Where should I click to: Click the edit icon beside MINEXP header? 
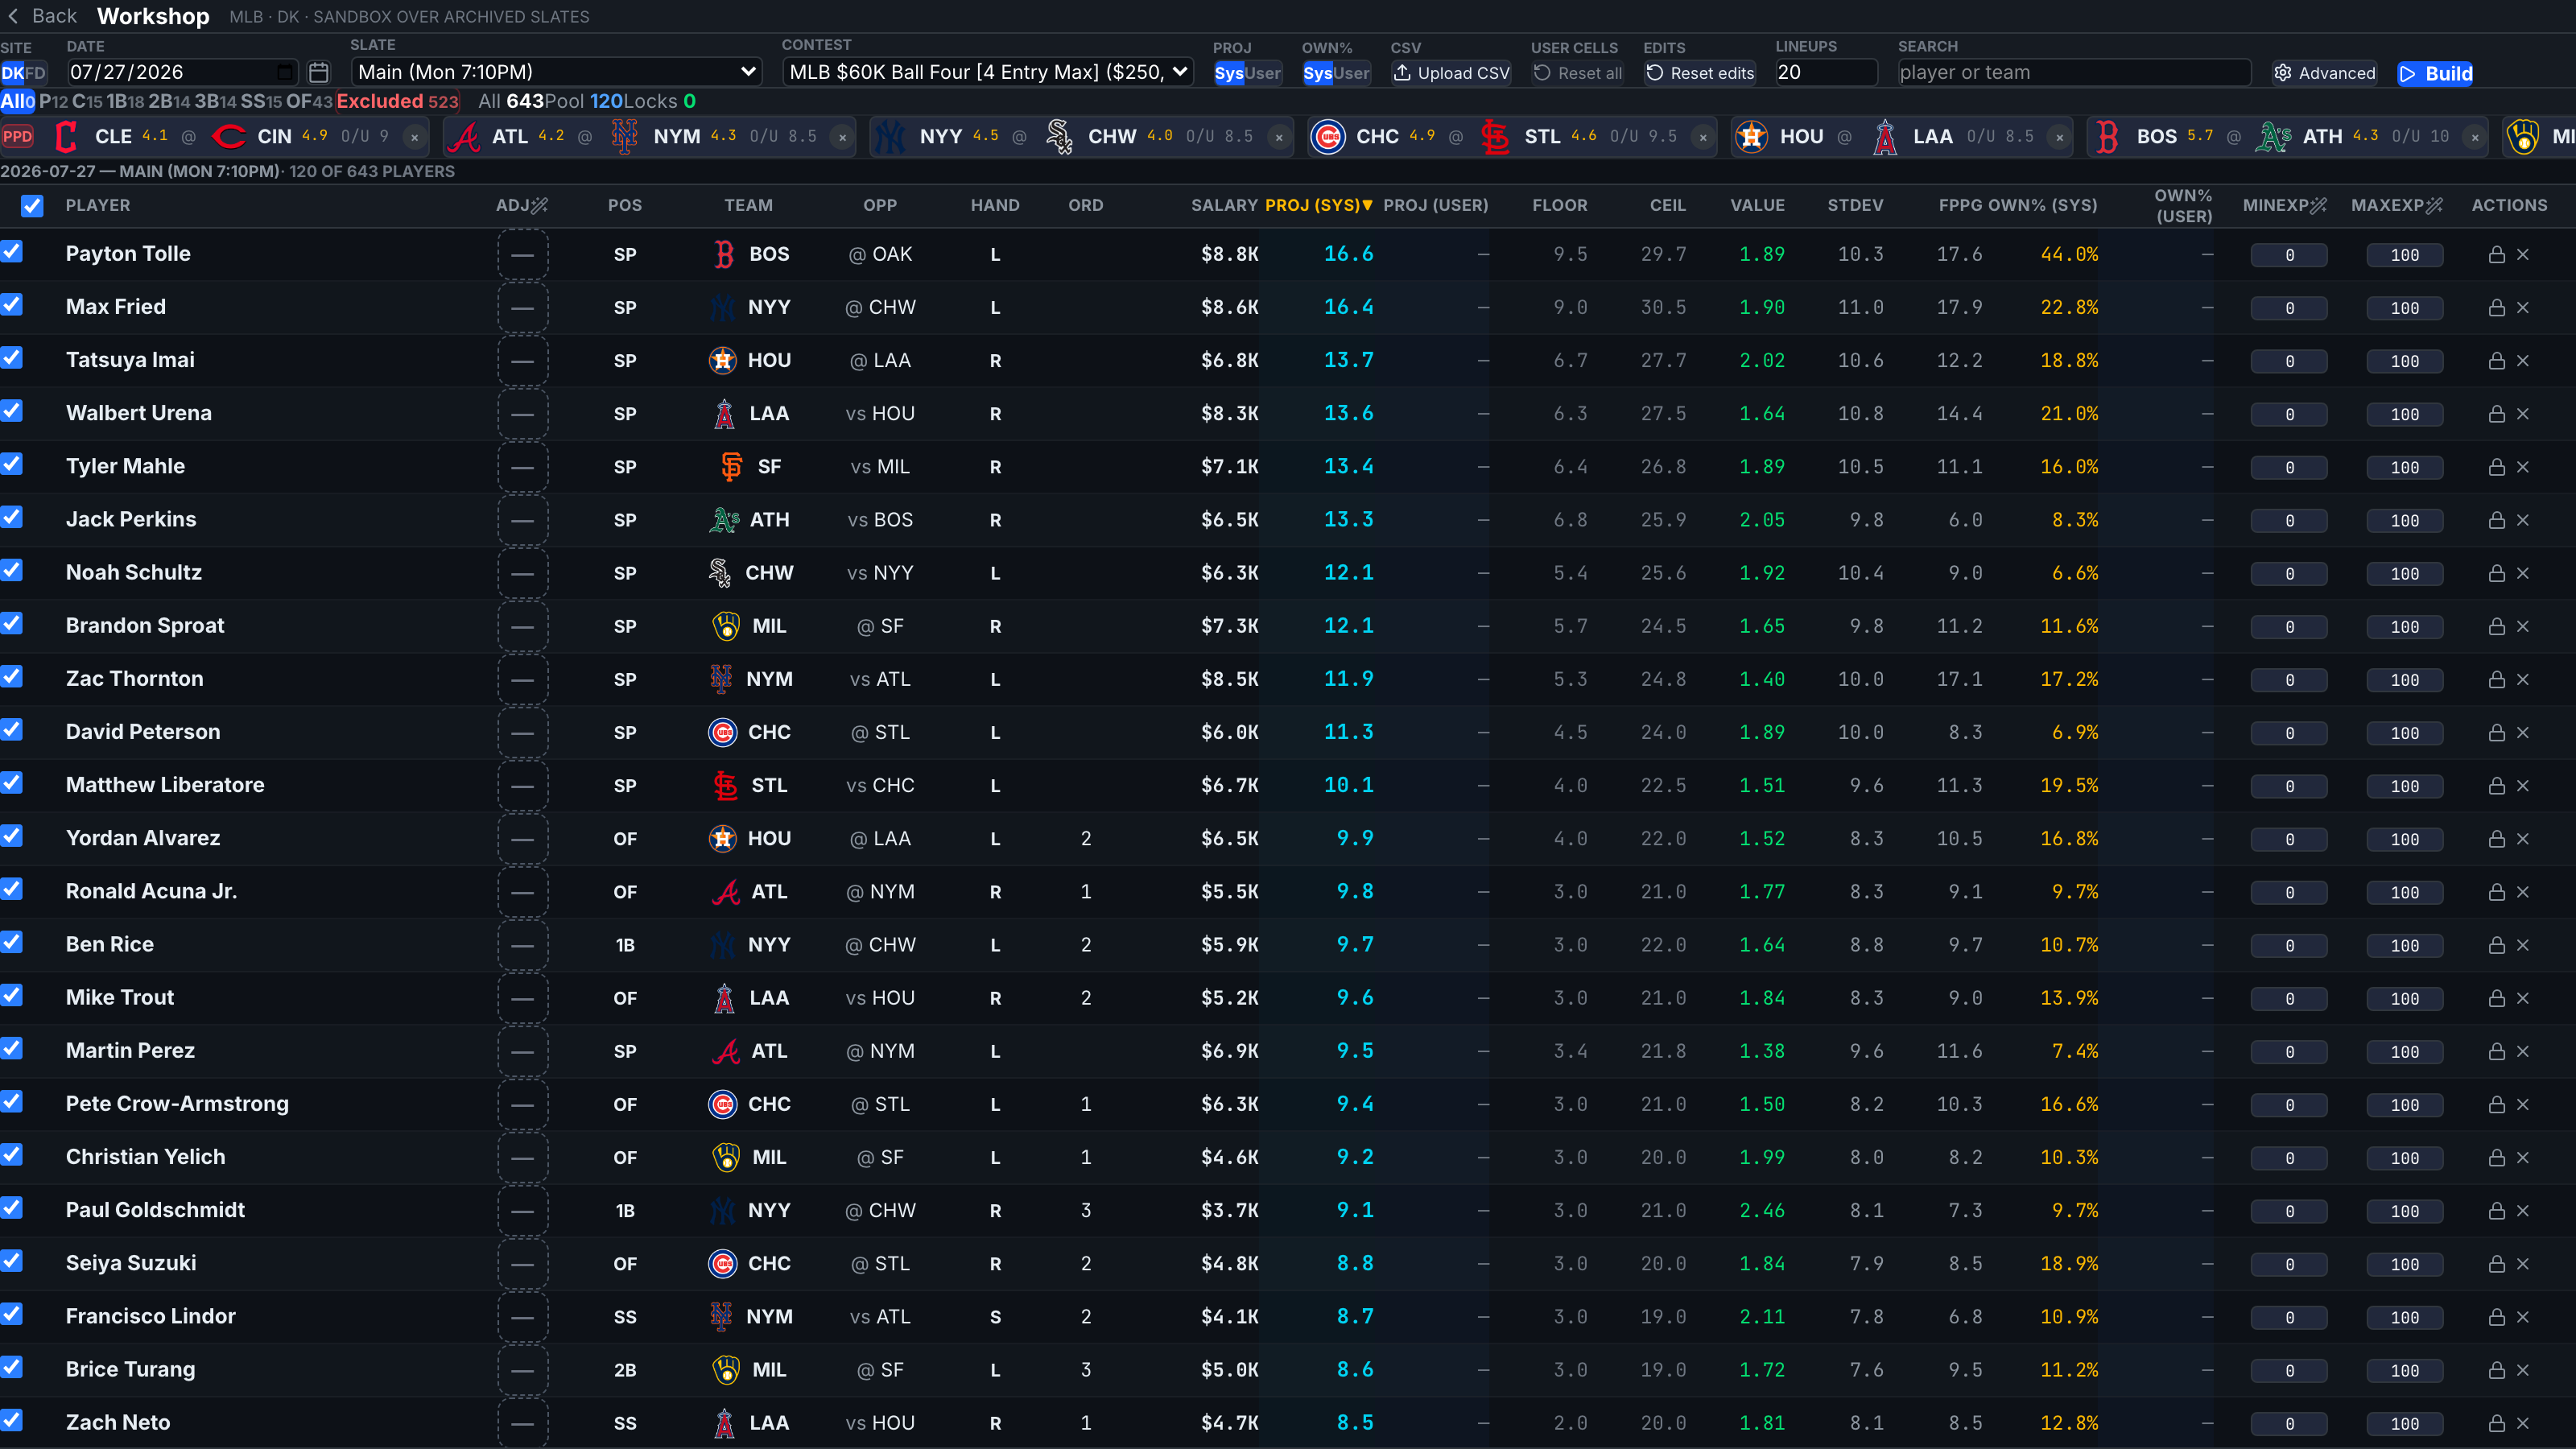[2318, 205]
